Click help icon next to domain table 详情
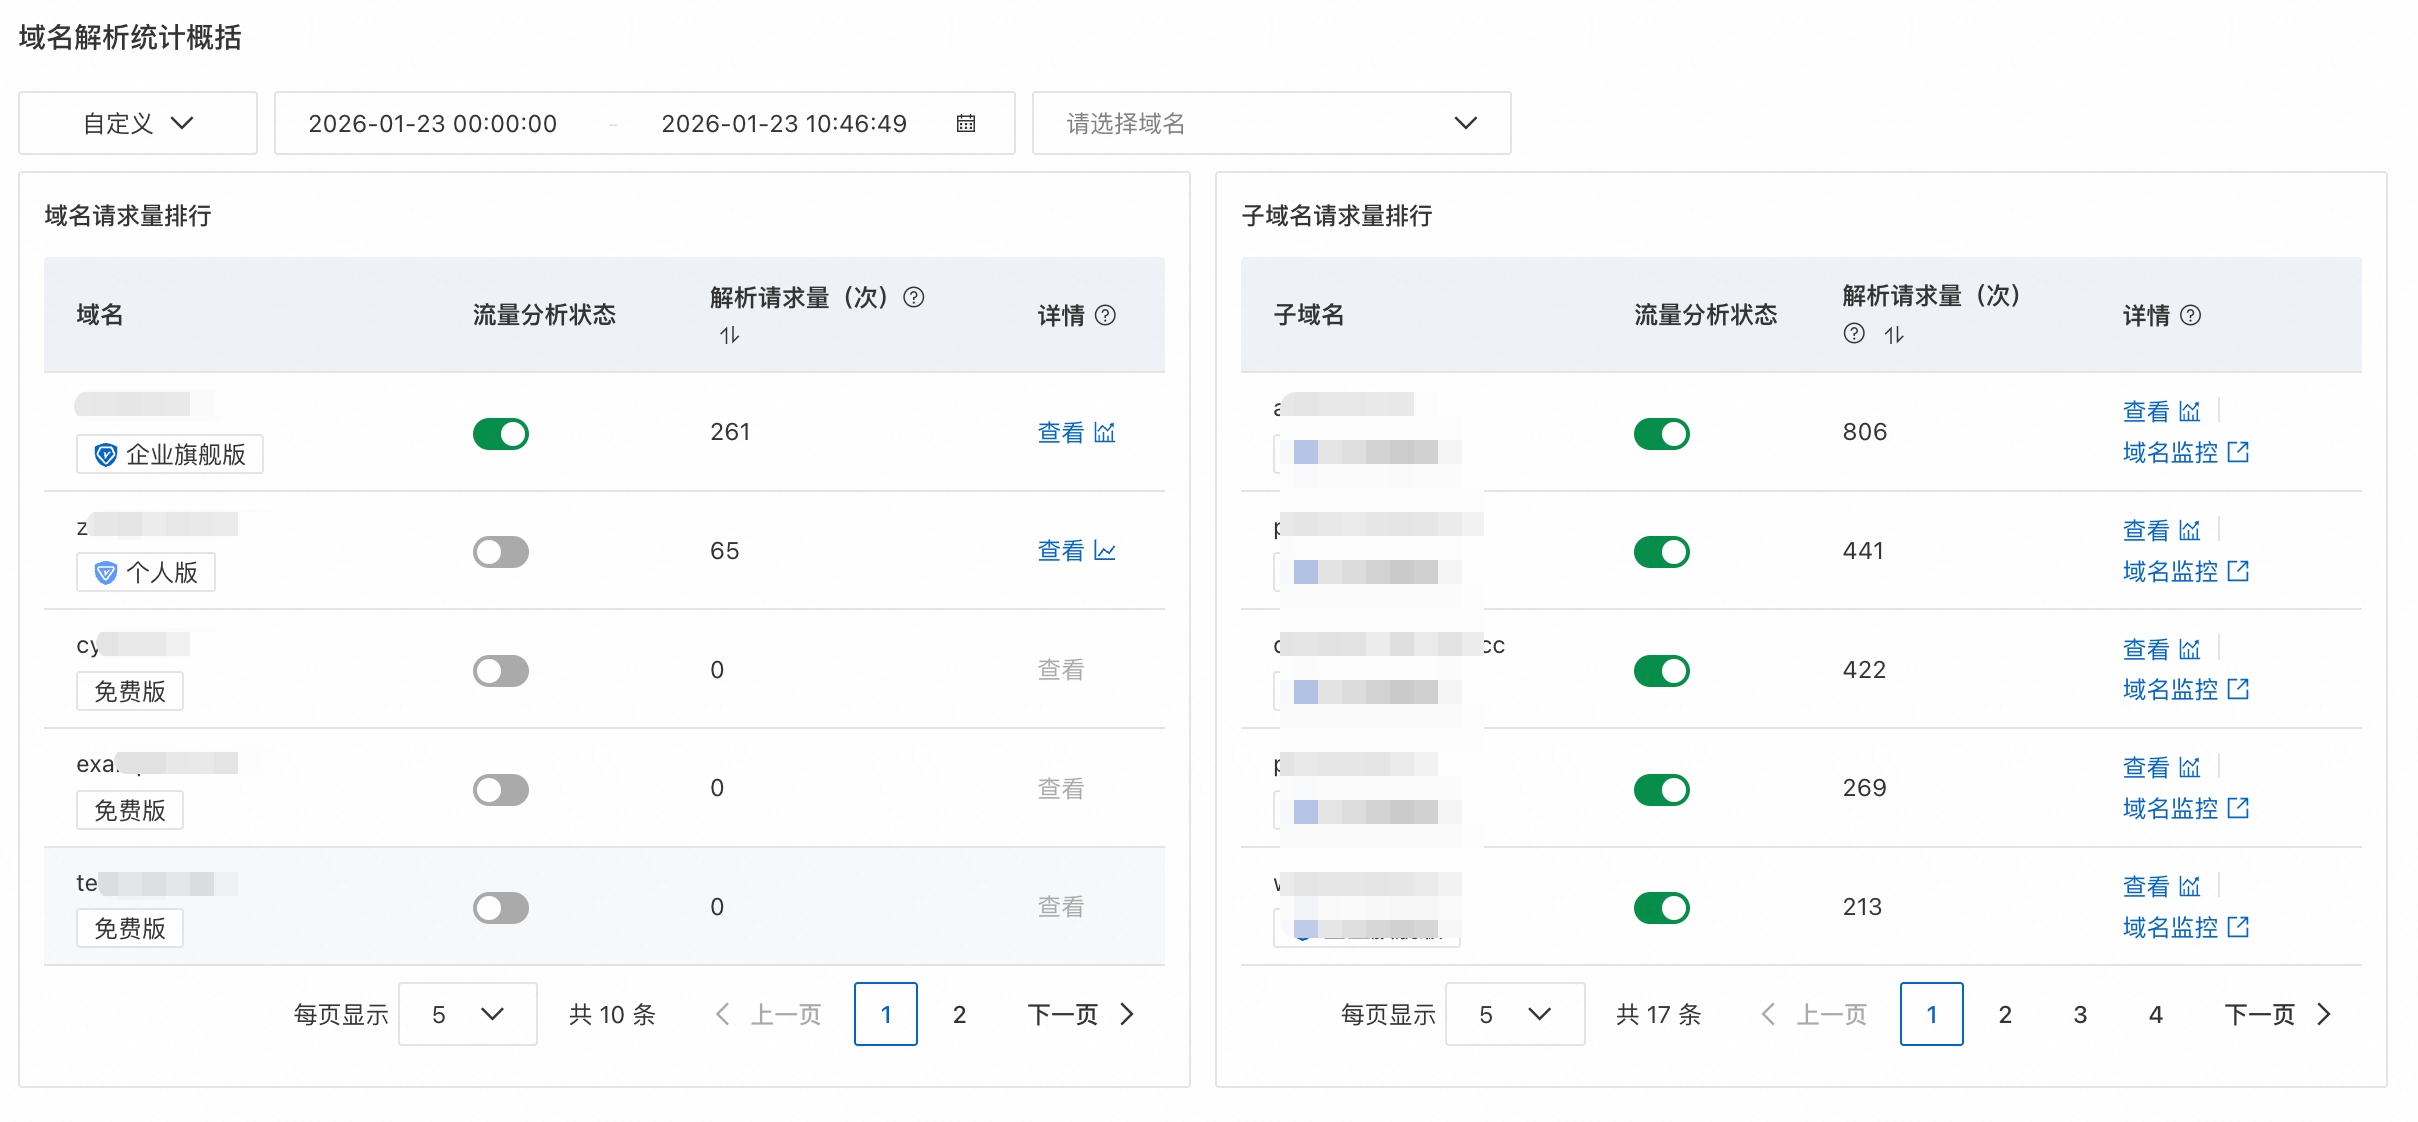2418x1122 pixels. [1105, 315]
